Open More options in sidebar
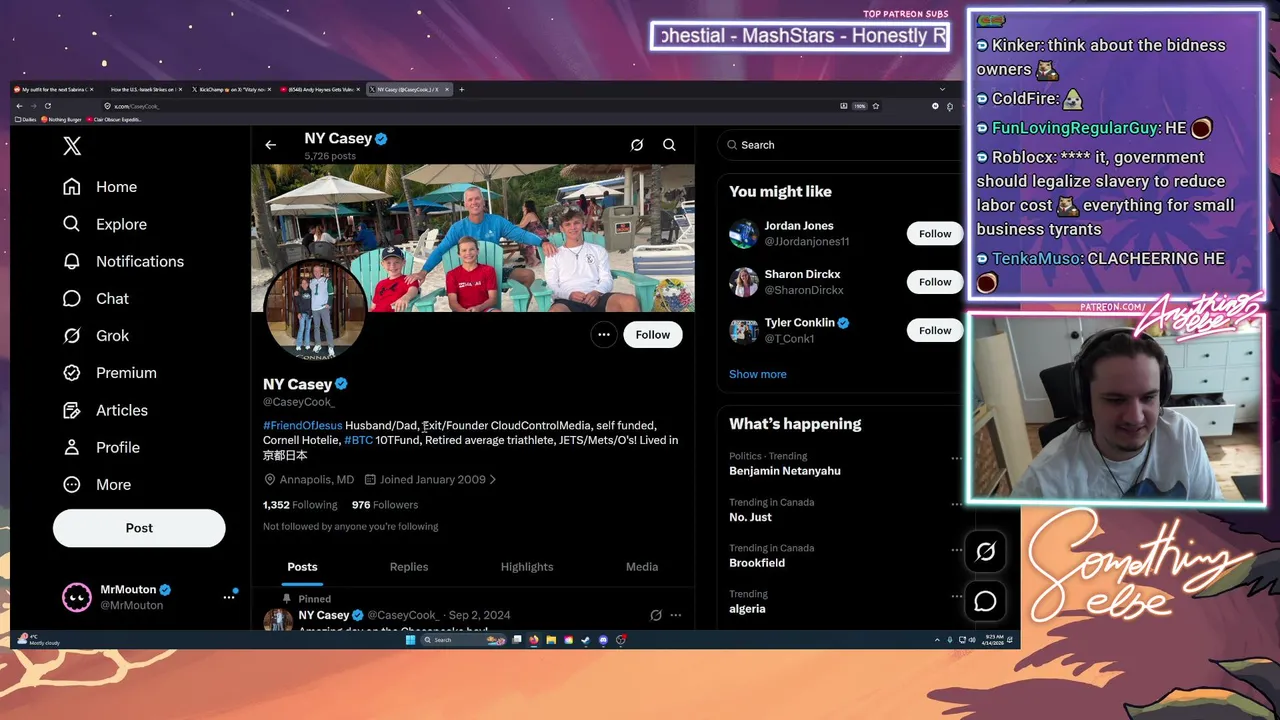The image size is (1280, 720). coord(97,484)
